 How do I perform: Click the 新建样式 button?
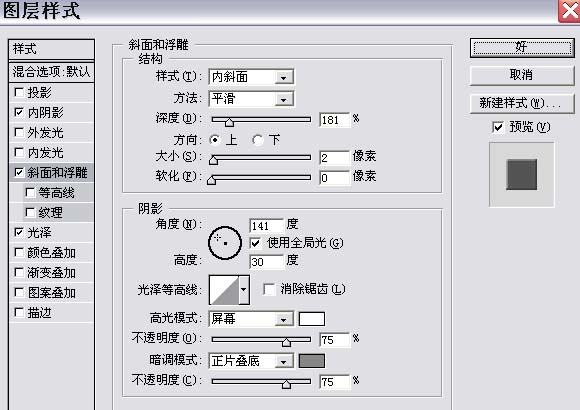(x=522, y=103)
